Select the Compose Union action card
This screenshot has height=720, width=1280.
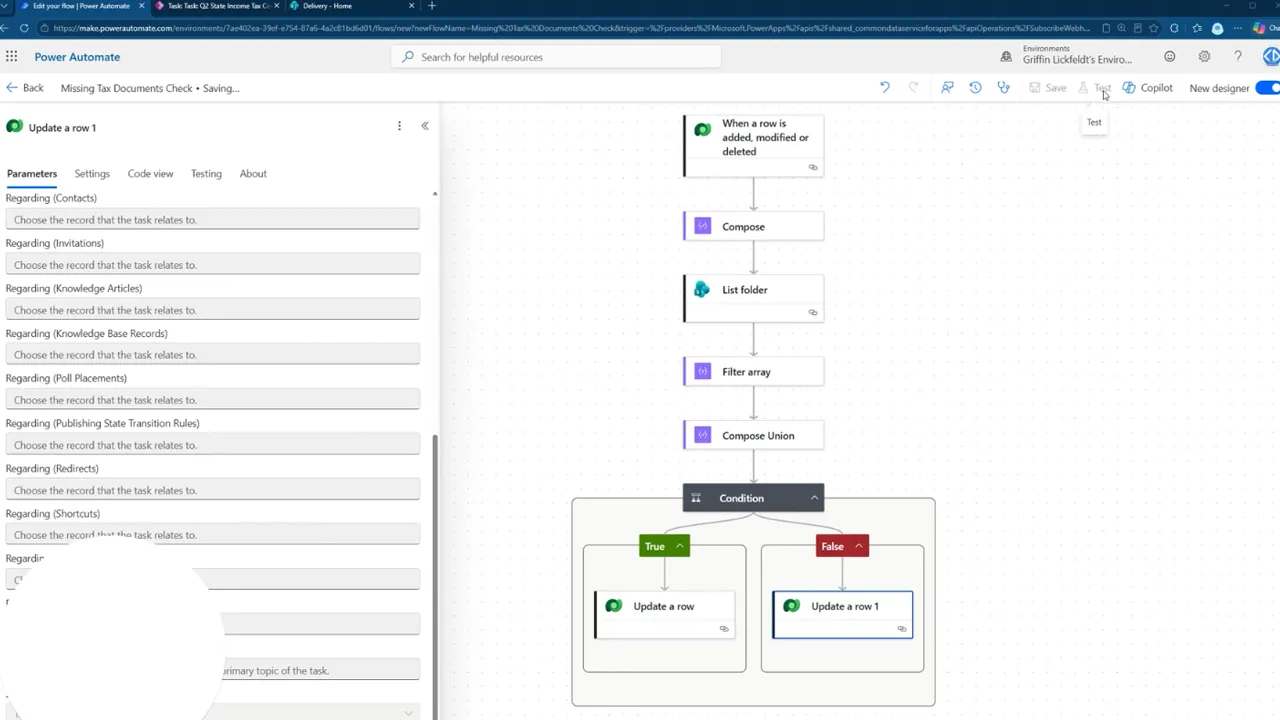(754, 436)
